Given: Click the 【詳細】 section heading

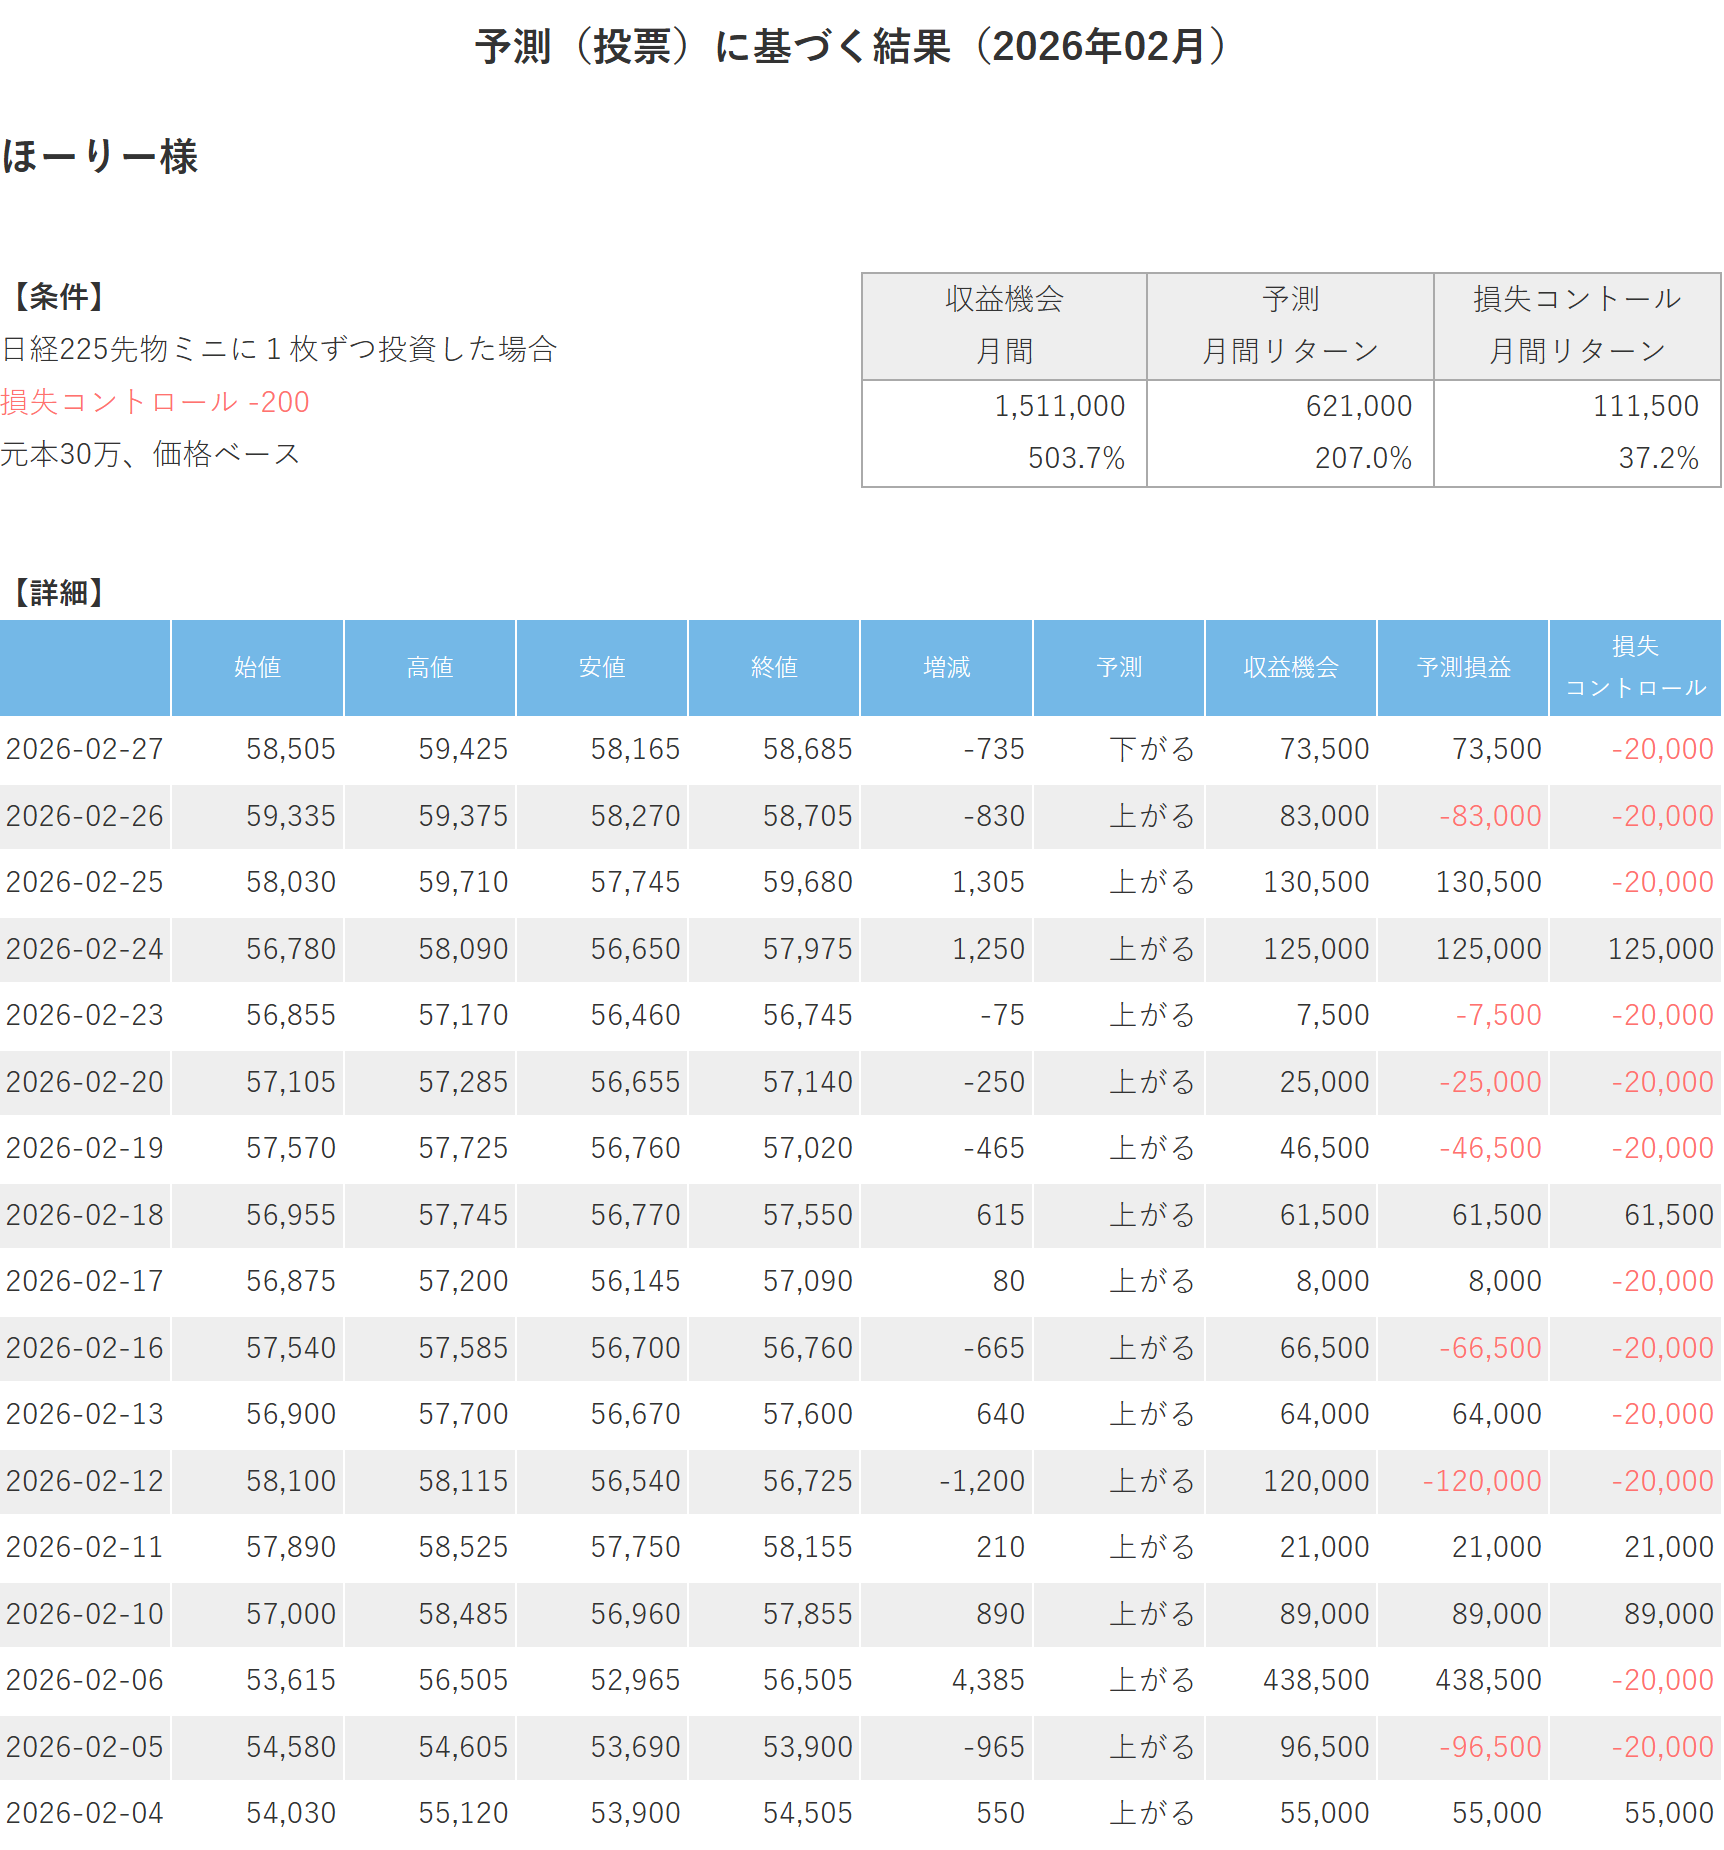Looking at the screenshot, I should click(58, 593).
